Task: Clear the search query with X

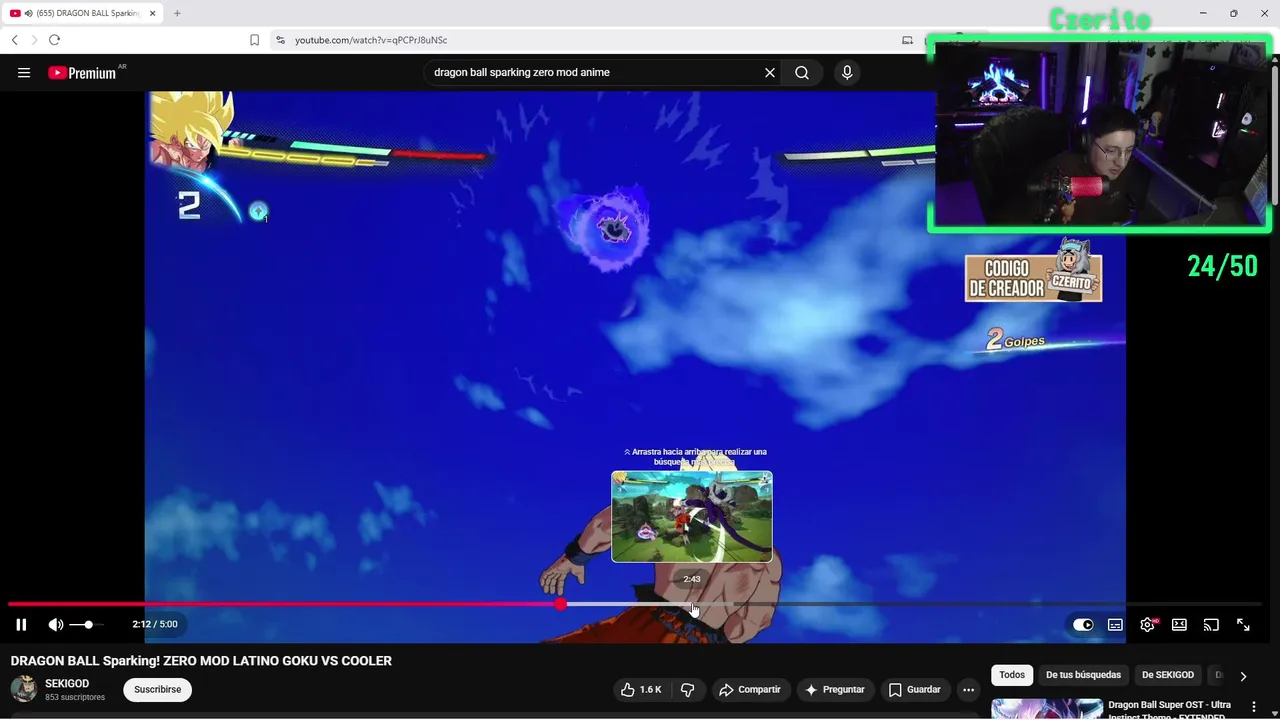Action: [770, 73]
